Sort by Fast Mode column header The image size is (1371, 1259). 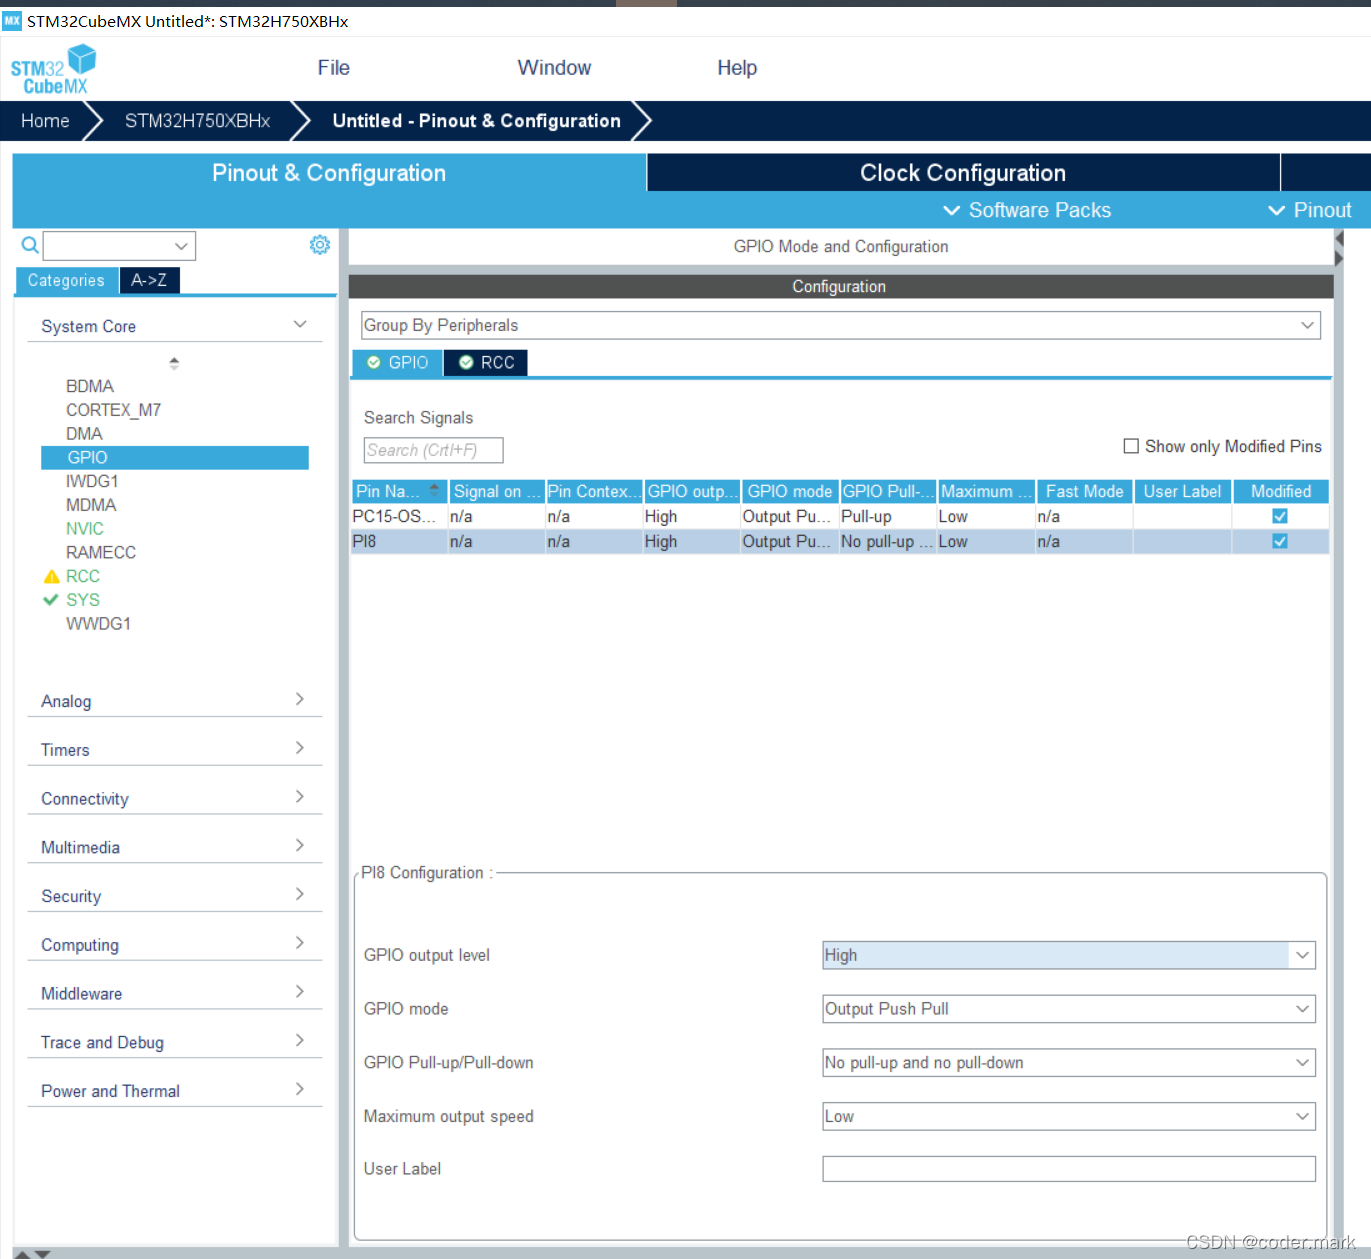point(1084,491)
